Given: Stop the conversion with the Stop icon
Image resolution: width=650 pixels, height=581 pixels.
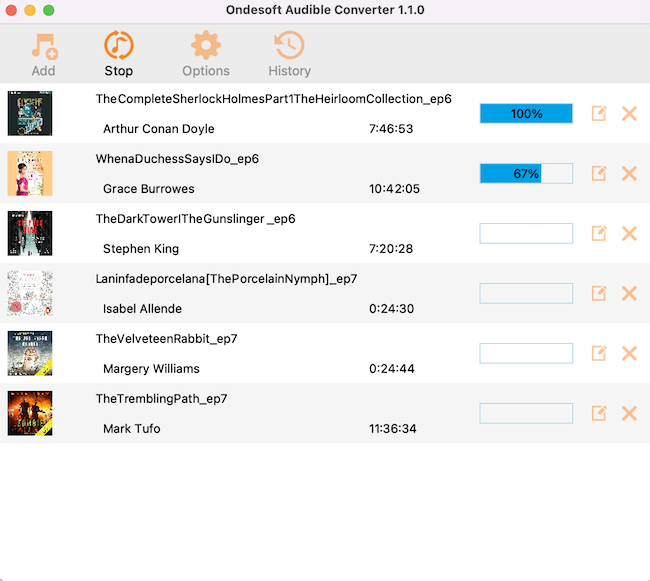Looking at the screenshot, I should tap(119, 45).
